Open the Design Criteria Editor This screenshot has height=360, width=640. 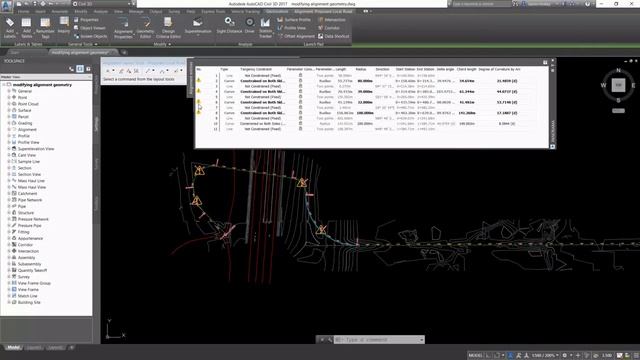click(x=168, y=28)
